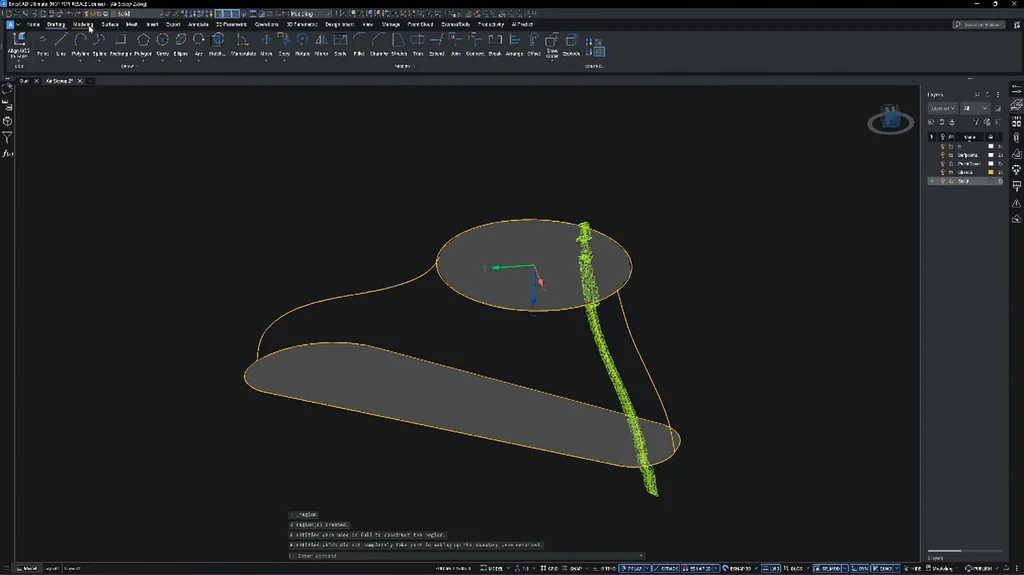Select the Polygon tool
The width and height of the screenshot is (1024, 575).
(143, 44)
